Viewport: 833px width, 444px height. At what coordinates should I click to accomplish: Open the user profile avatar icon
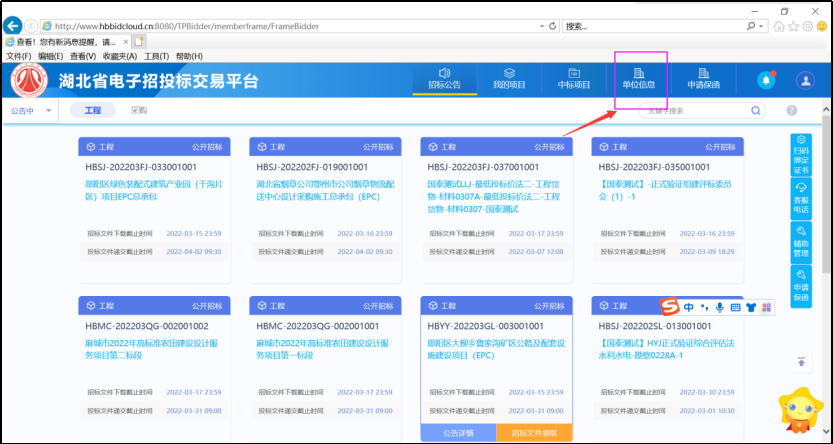(805, 80)
